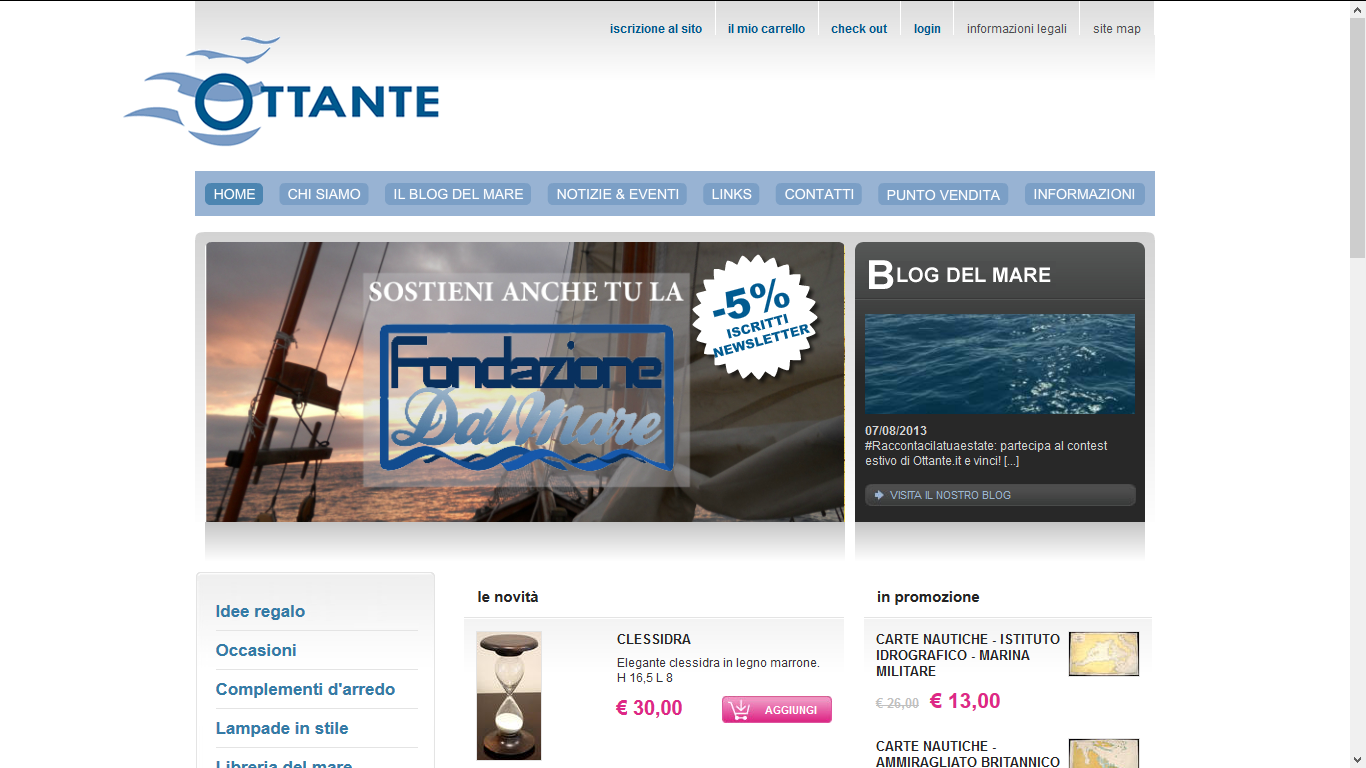Add Clessidra with the AGGIUNGI button

pyautogui.click(x=777, y=710)
